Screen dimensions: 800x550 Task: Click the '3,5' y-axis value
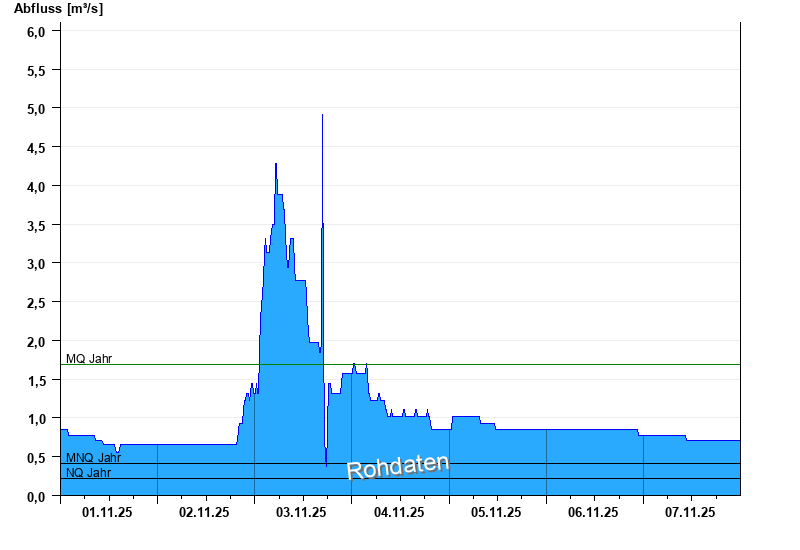[x=36, y=226]
